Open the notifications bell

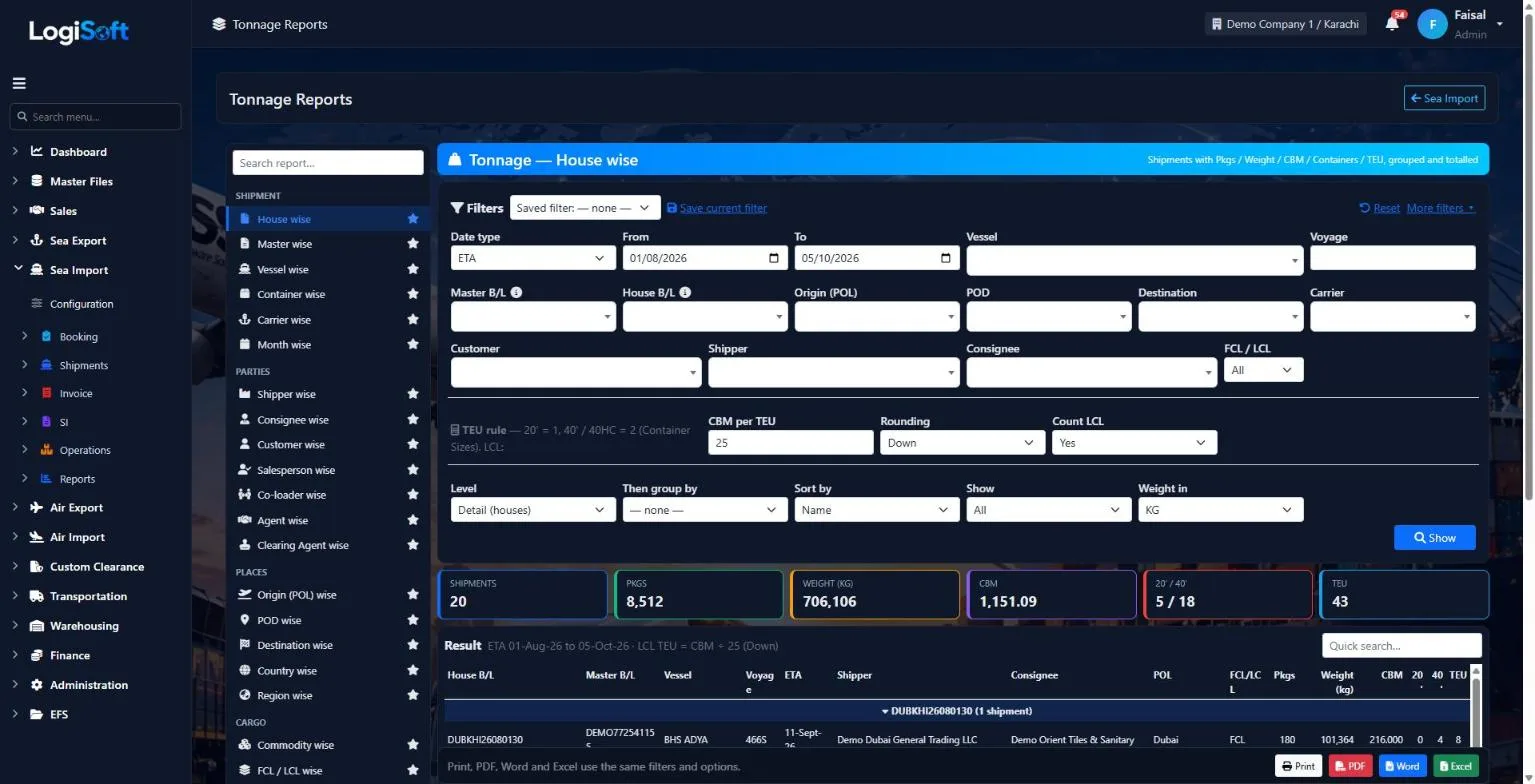click(x=1392, y=23)
